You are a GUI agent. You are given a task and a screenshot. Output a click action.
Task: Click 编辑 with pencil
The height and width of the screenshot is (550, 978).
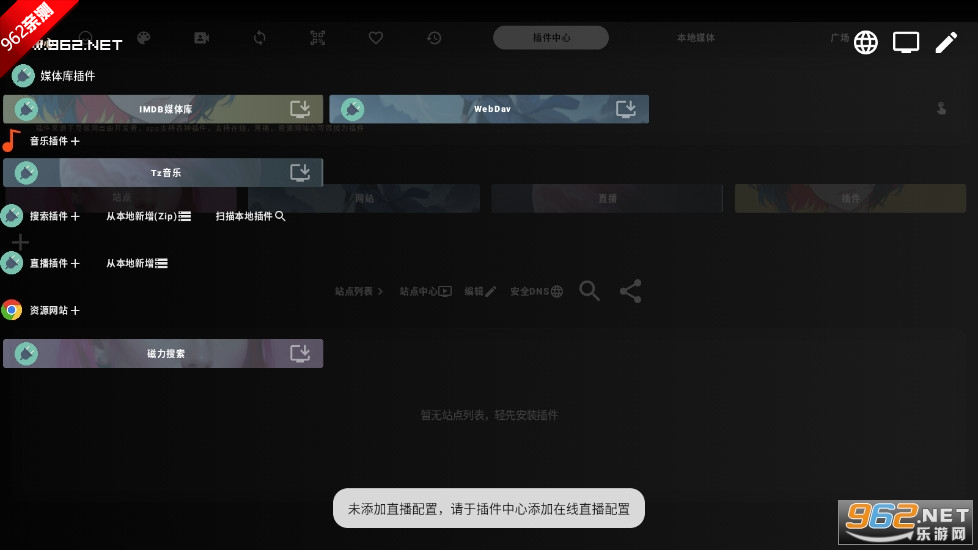(x=480, y=291)
